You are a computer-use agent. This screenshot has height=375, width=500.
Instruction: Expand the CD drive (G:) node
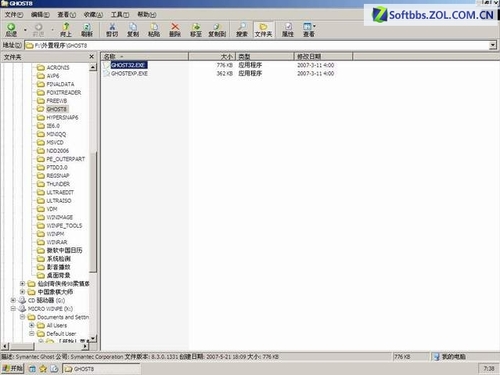13,300
